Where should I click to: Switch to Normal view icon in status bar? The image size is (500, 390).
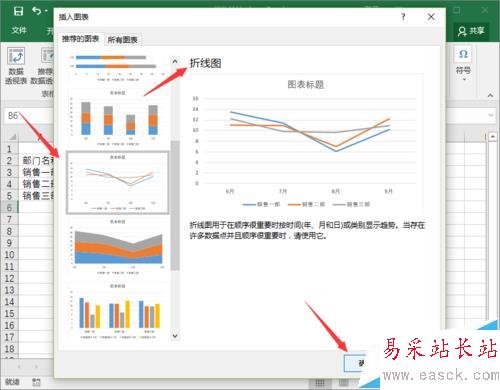tap(320, 383)
